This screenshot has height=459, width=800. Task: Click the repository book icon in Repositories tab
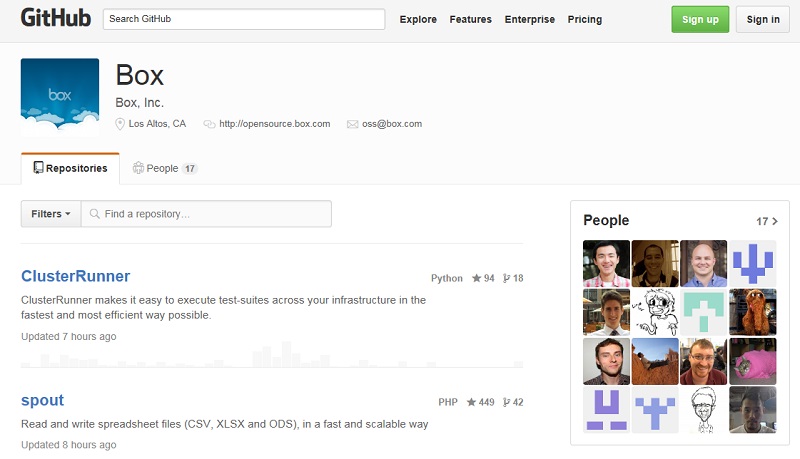pos(38,167)
